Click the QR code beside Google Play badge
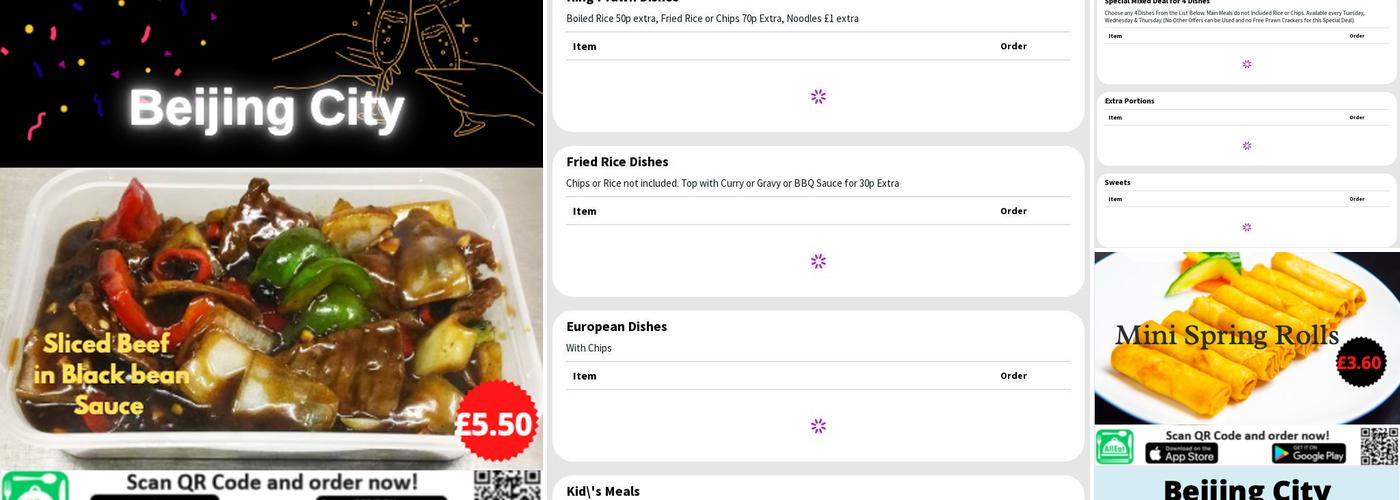1400x500 pixels. (x=1379, y=446)
